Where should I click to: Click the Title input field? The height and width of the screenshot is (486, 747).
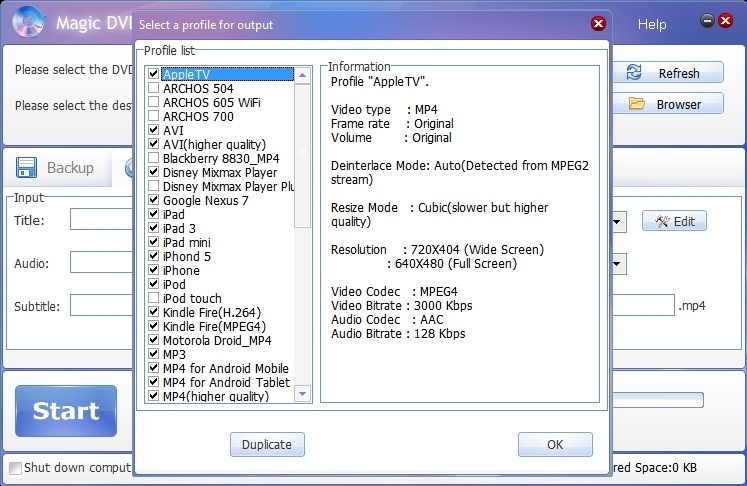click(101, 219)
